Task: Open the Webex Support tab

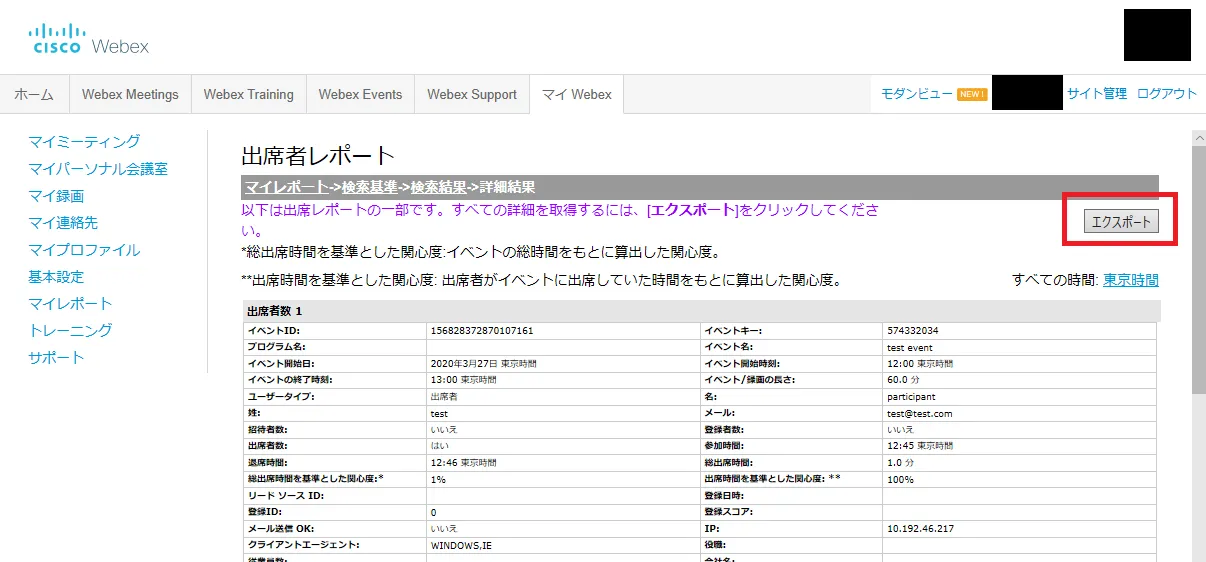Action: pyautogui.click(x=471, y=95)
